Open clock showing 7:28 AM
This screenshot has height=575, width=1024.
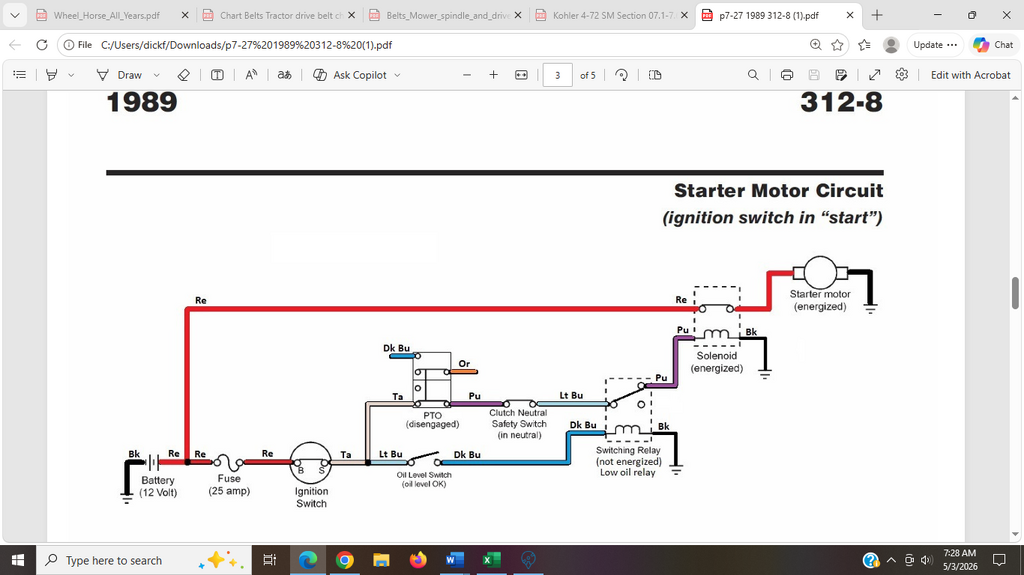(960, 560)
